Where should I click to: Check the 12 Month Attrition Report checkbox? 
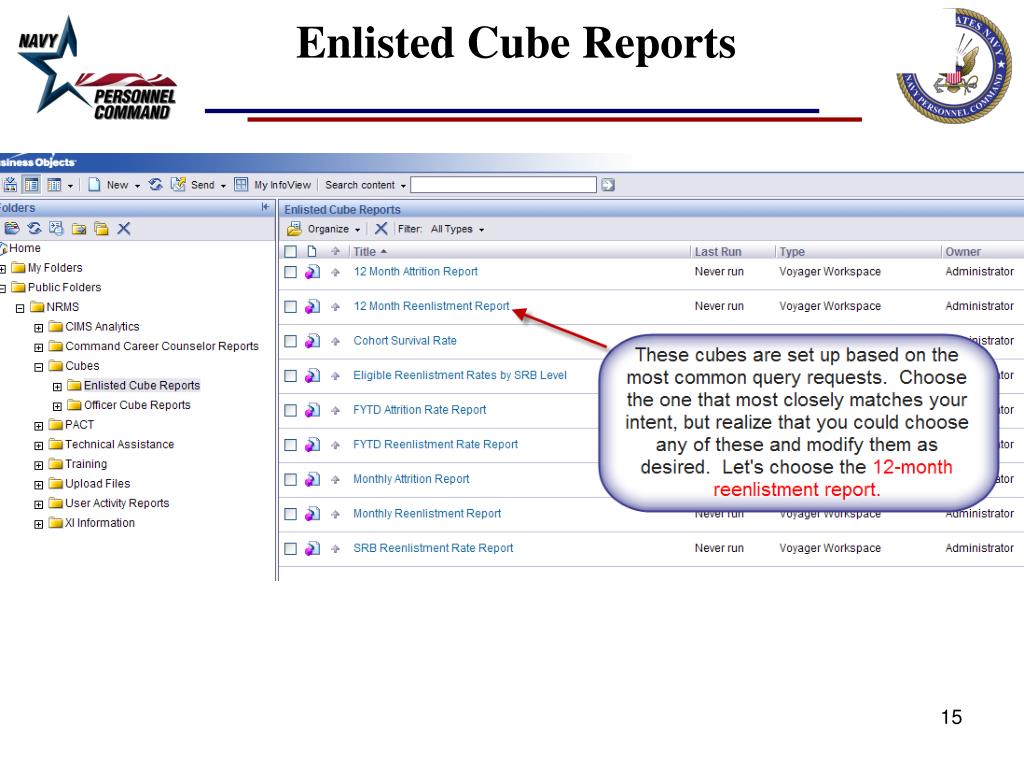coord(291,272)
